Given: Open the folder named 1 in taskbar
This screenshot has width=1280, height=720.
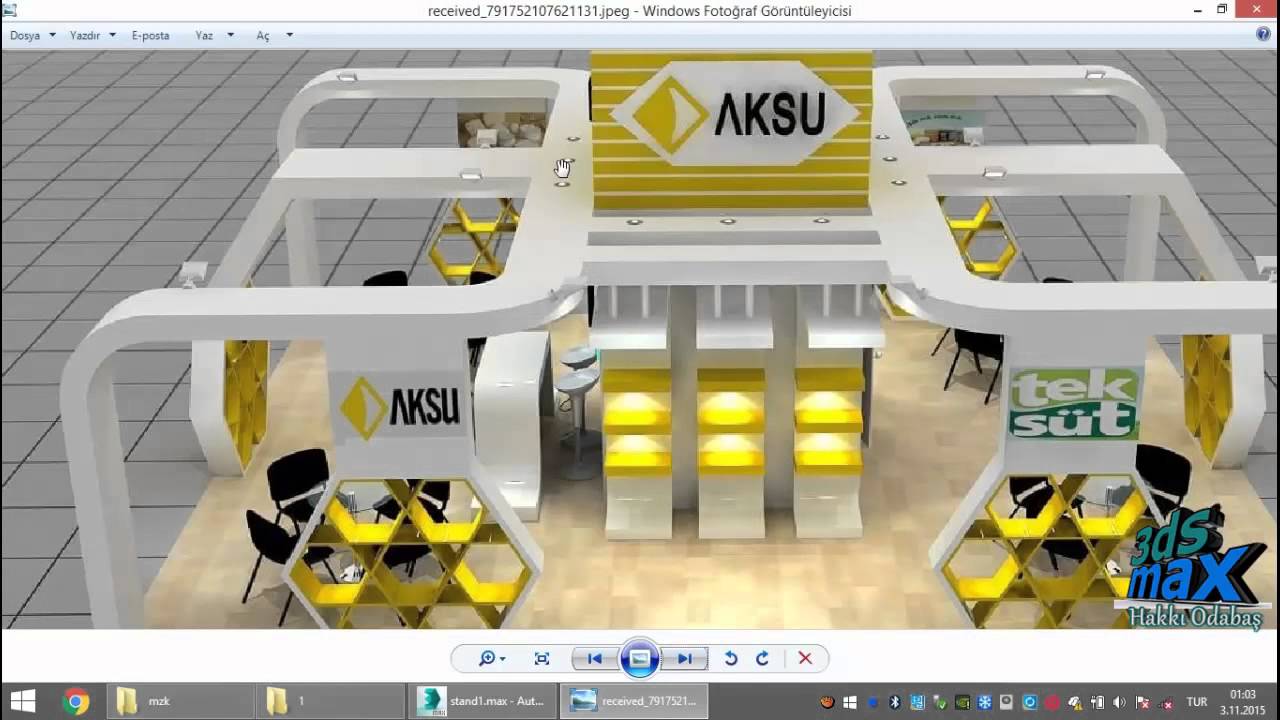Looking at the screenshot, I should point(330,701).
